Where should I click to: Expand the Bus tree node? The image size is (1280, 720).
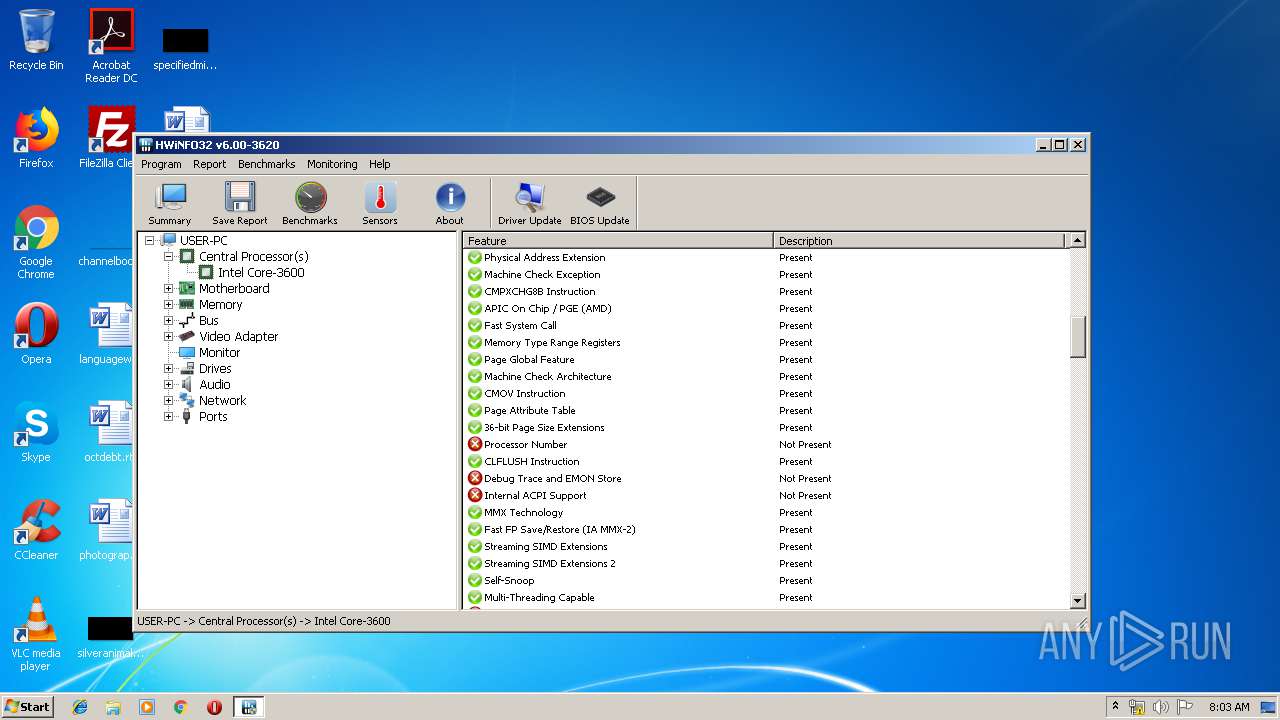(169, 321)
